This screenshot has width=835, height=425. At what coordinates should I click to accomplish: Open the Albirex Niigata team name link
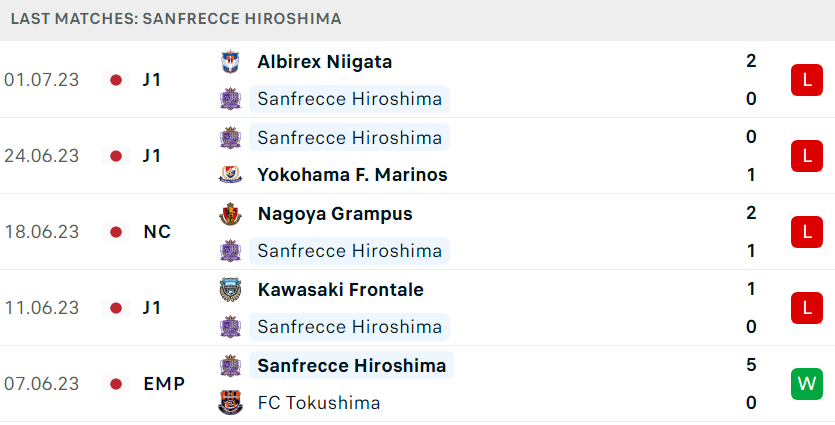(325, 62)
